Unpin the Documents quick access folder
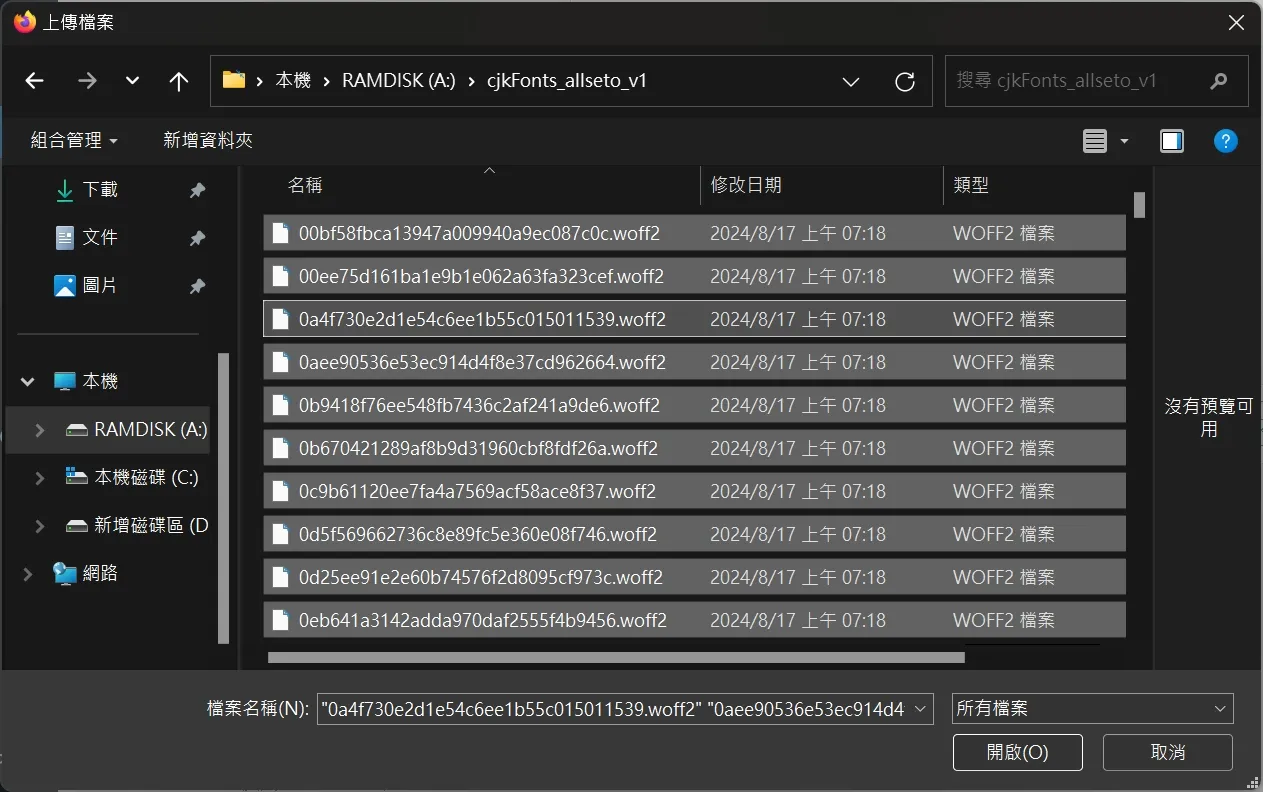The width and height of the screenshot is (1263, 792). point(197,238)
